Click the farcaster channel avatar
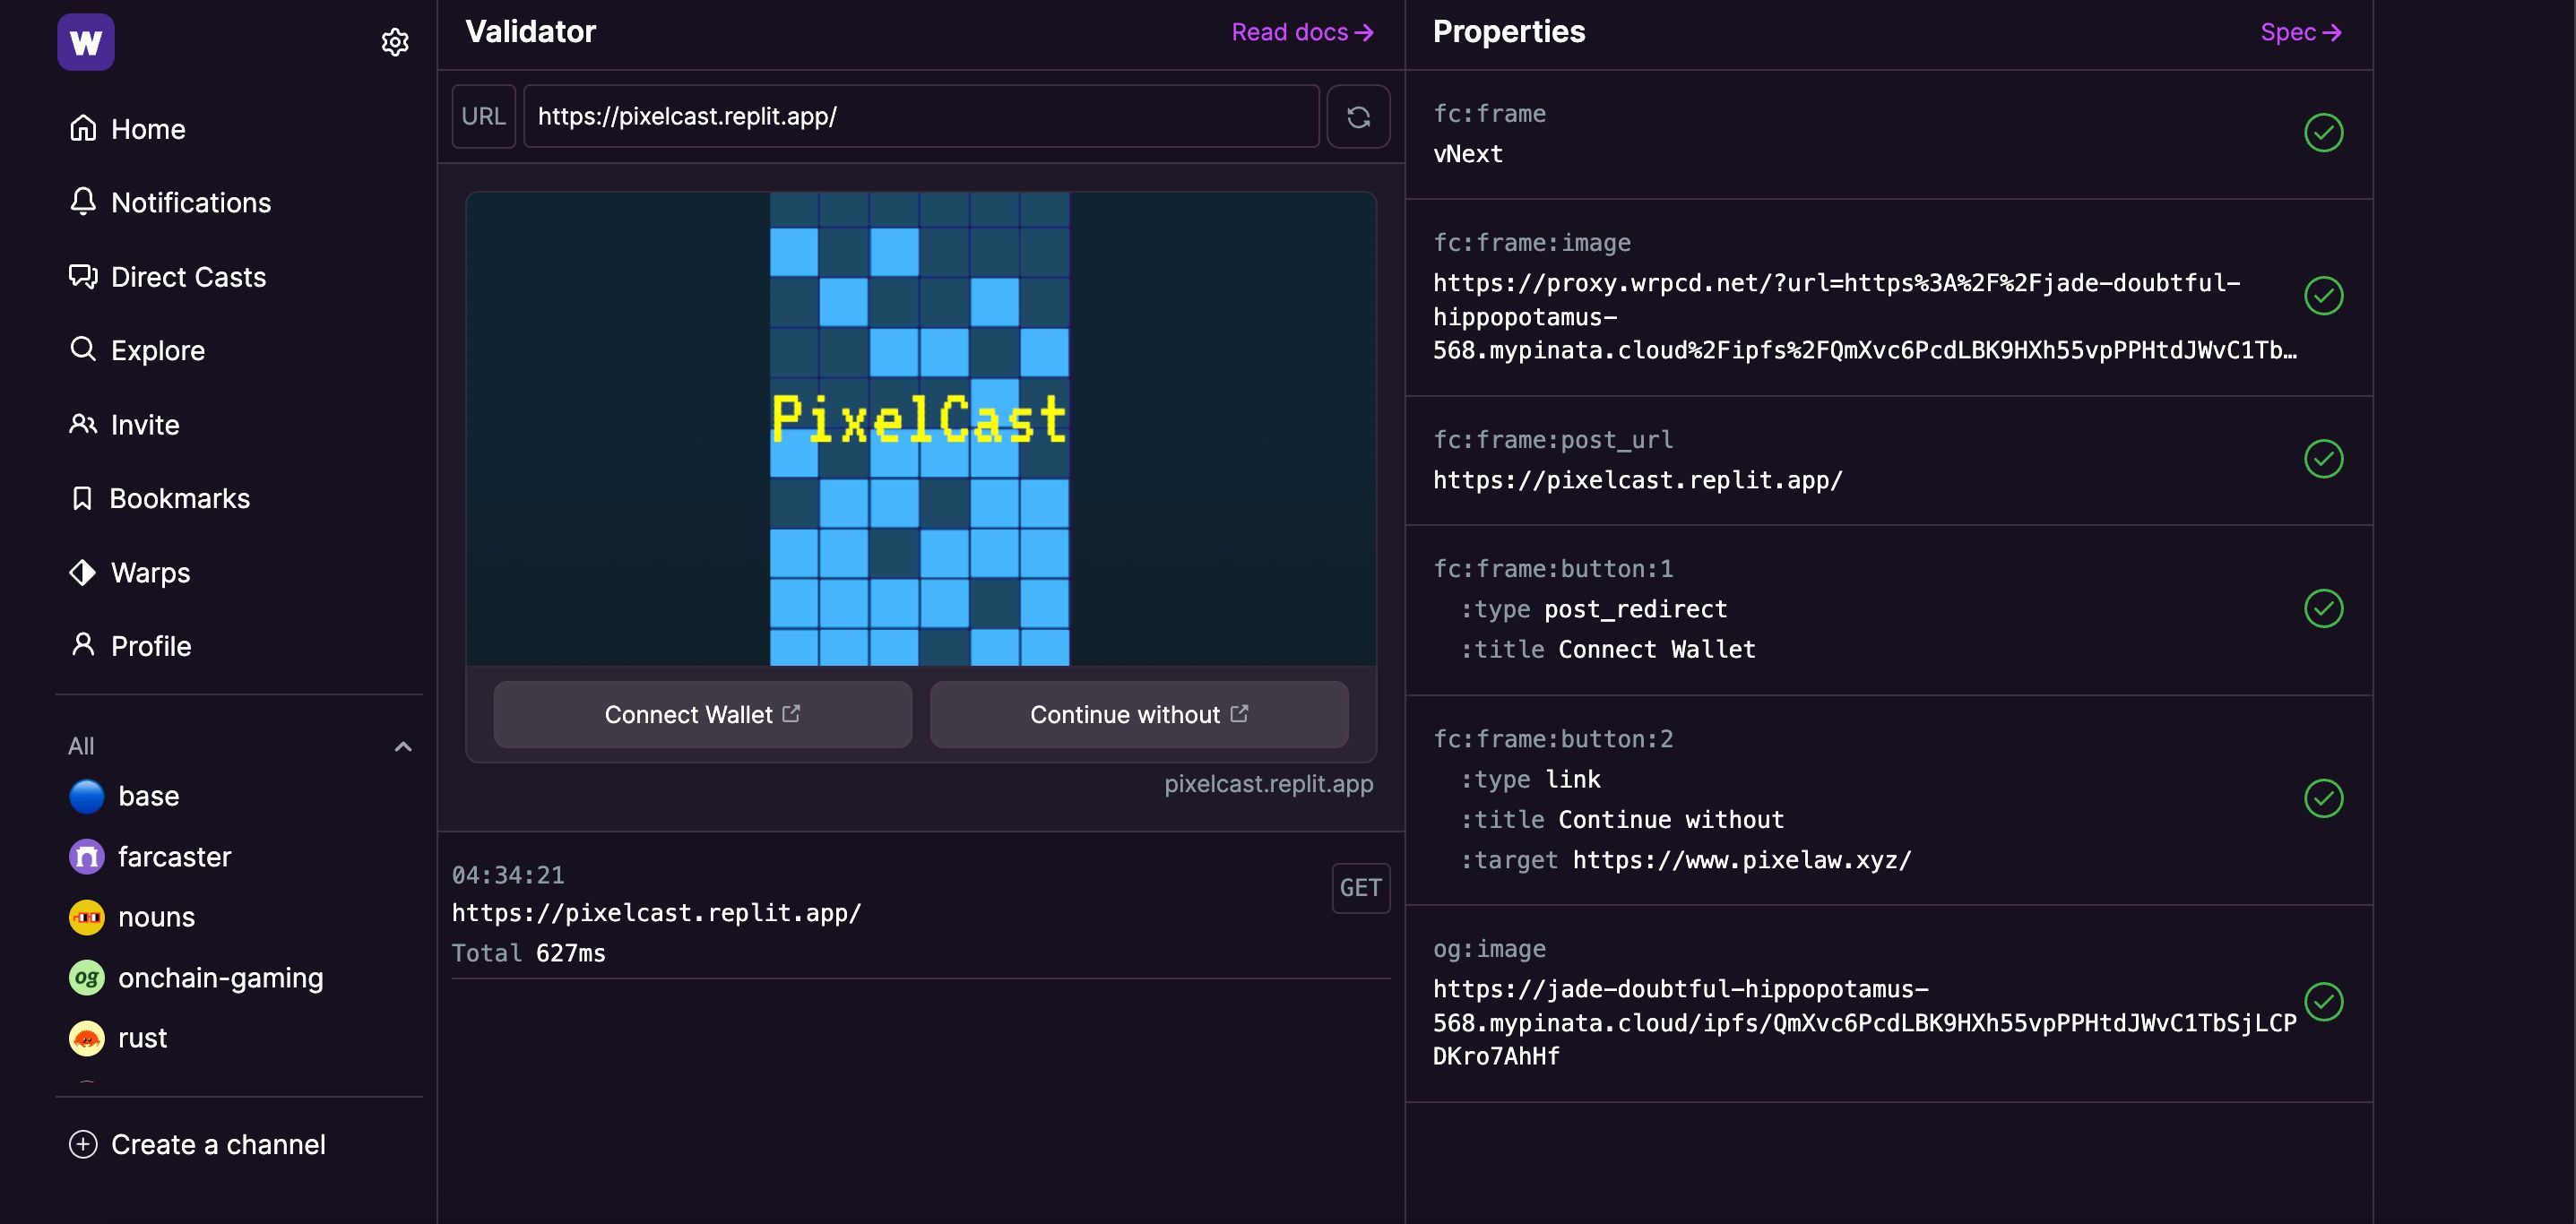Screen dimensions: 2576x1224 tap(87, 857)
